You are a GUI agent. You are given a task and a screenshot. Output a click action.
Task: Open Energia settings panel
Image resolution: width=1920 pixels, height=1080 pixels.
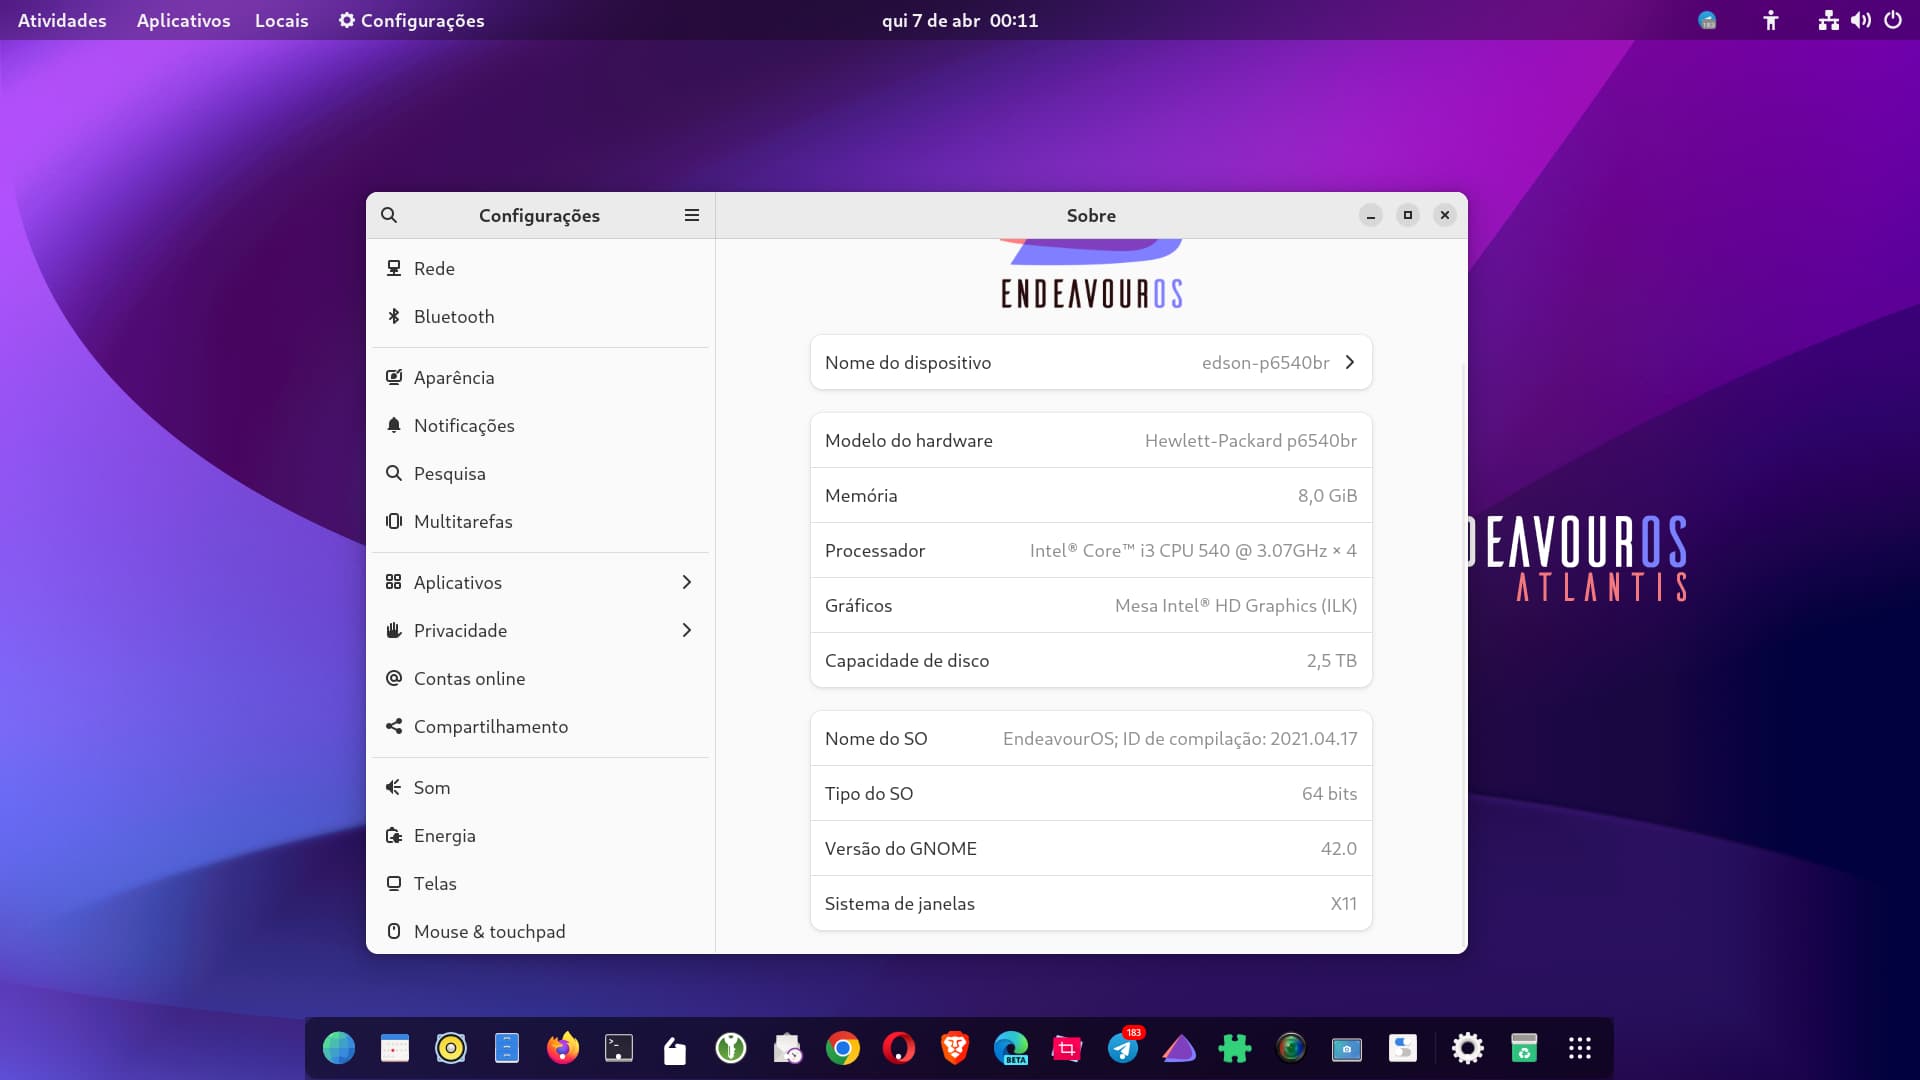tap(540, 835)
